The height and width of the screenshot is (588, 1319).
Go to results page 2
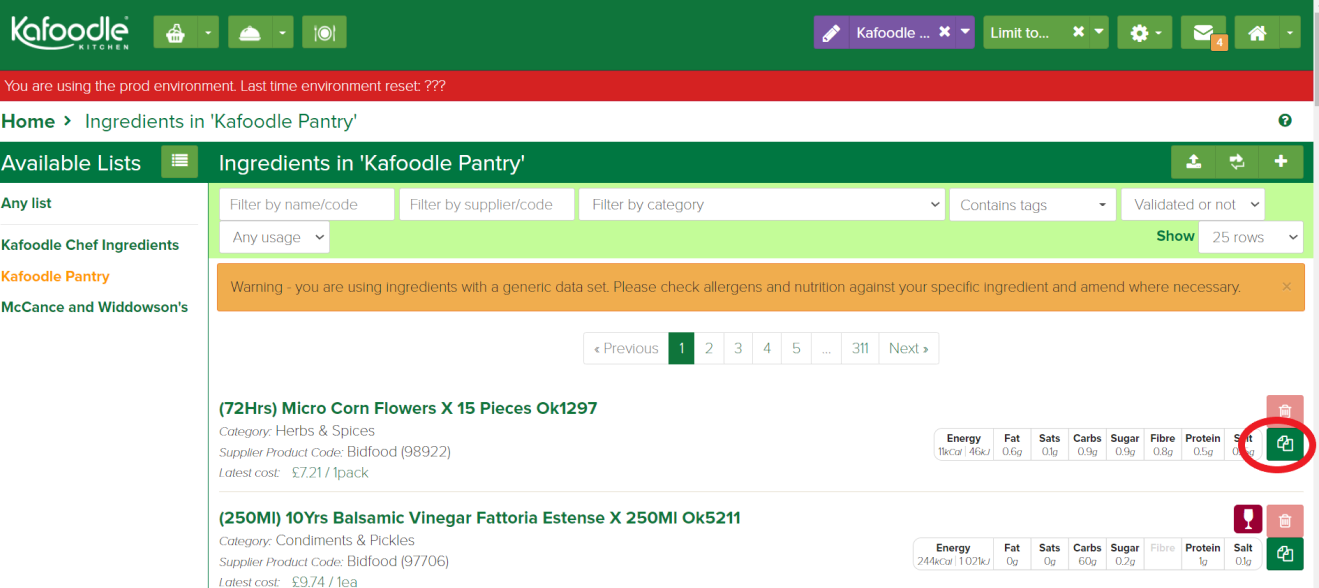point(709,348)
